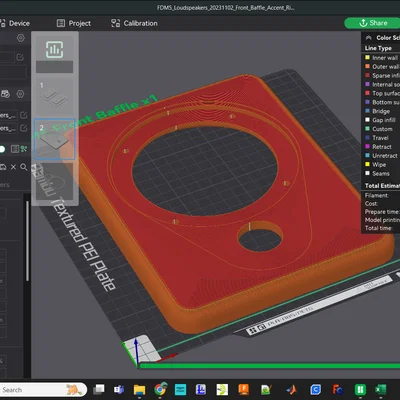Open the teal app icon on taskbar
This screenshot has width=400, height=400.
tap(180, 389)
